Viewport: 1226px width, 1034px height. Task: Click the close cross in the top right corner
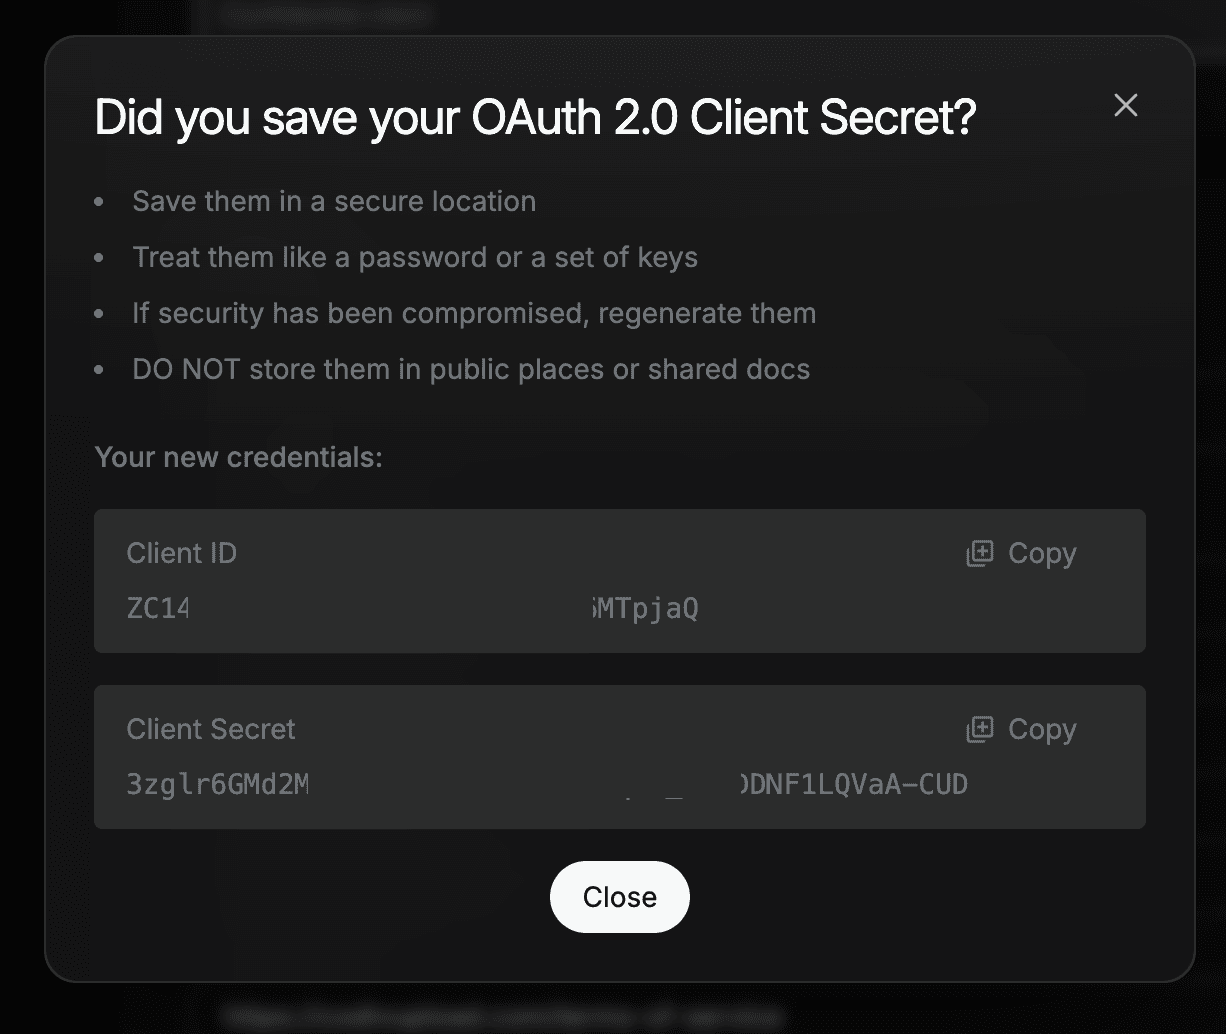(1125, 105)
